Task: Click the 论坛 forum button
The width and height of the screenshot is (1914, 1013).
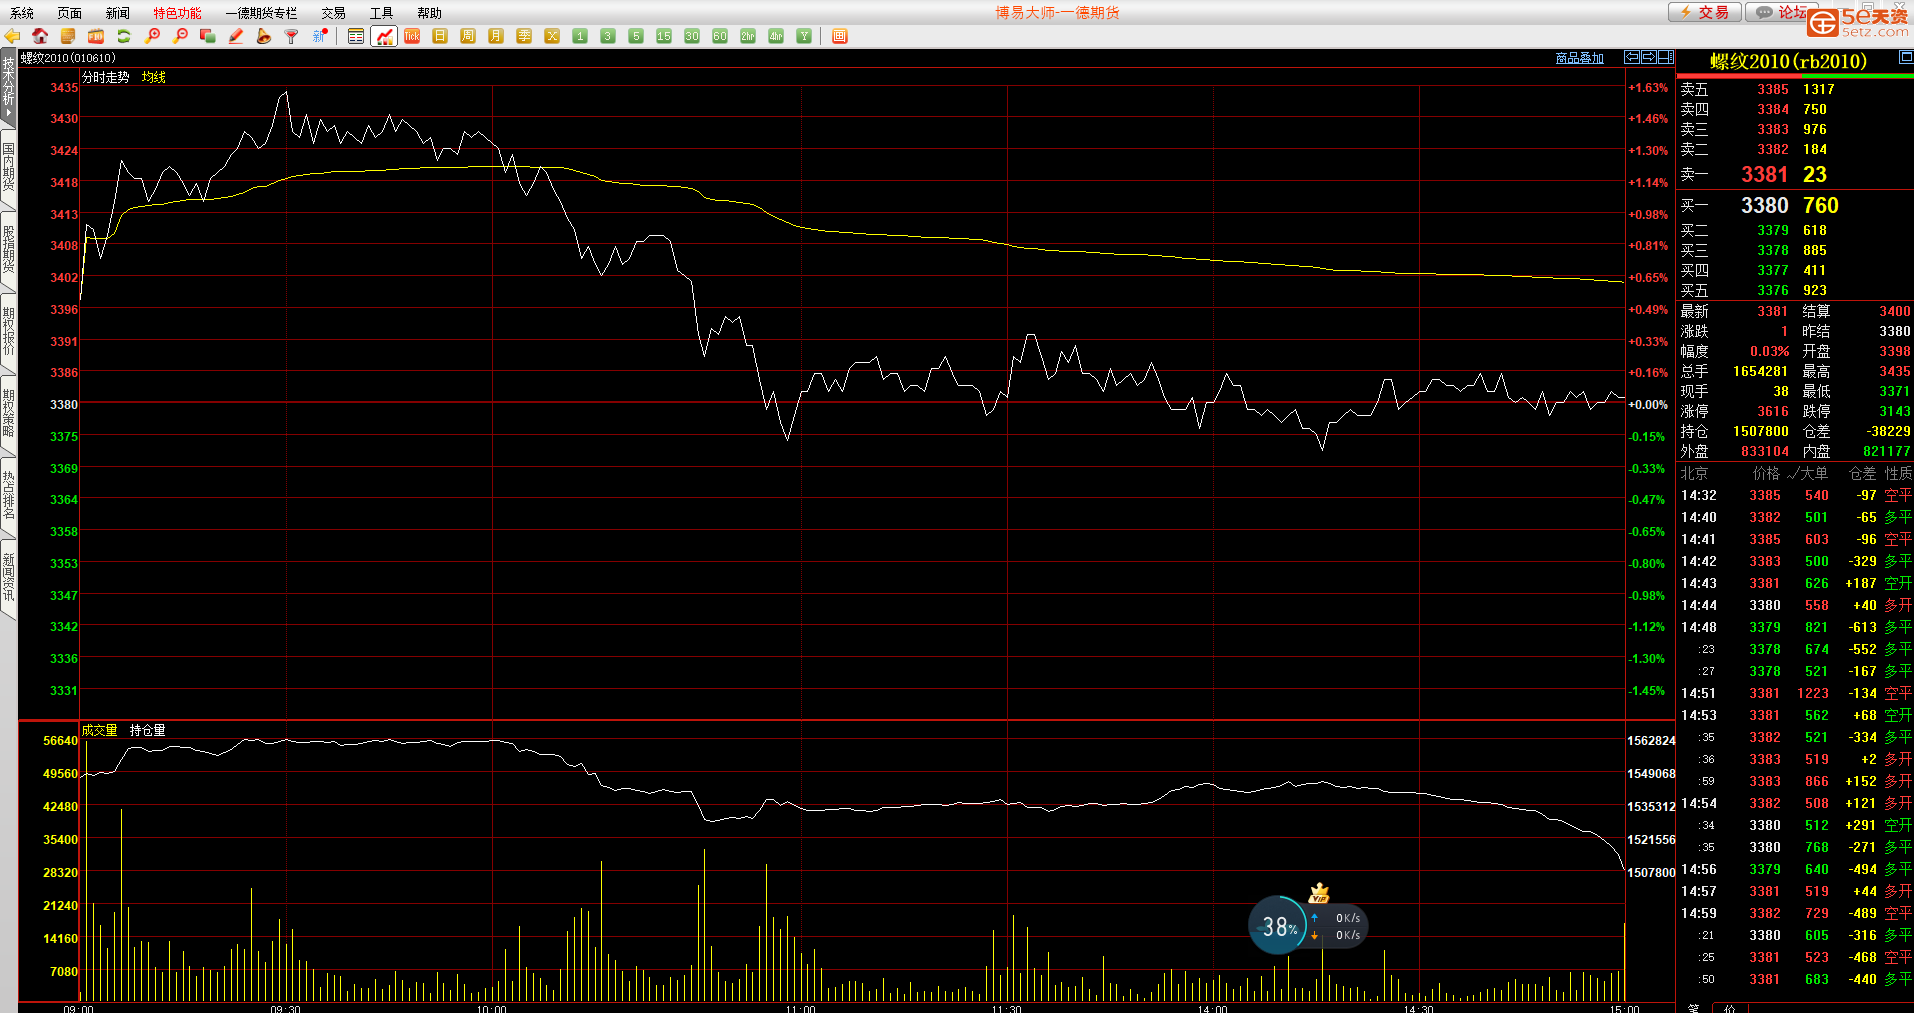Action: click(x=1780, y=12)
